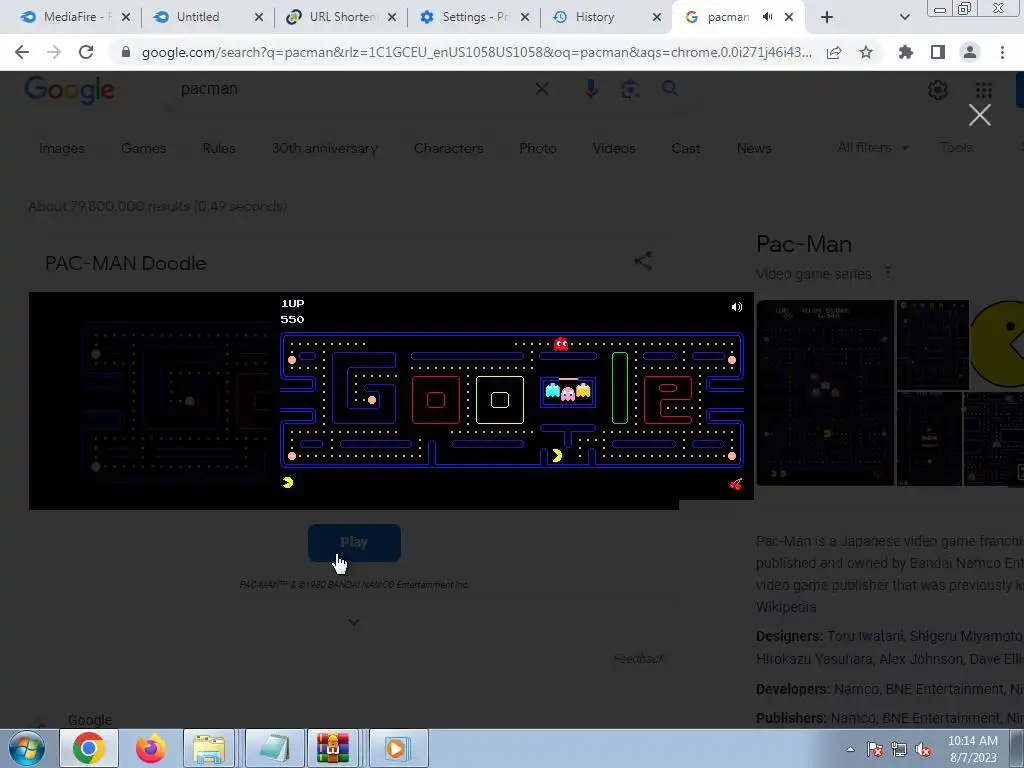The height and width of the screenshot is (768, 1024).
Task: Clear the search query with X
Action: pos(542,89)
